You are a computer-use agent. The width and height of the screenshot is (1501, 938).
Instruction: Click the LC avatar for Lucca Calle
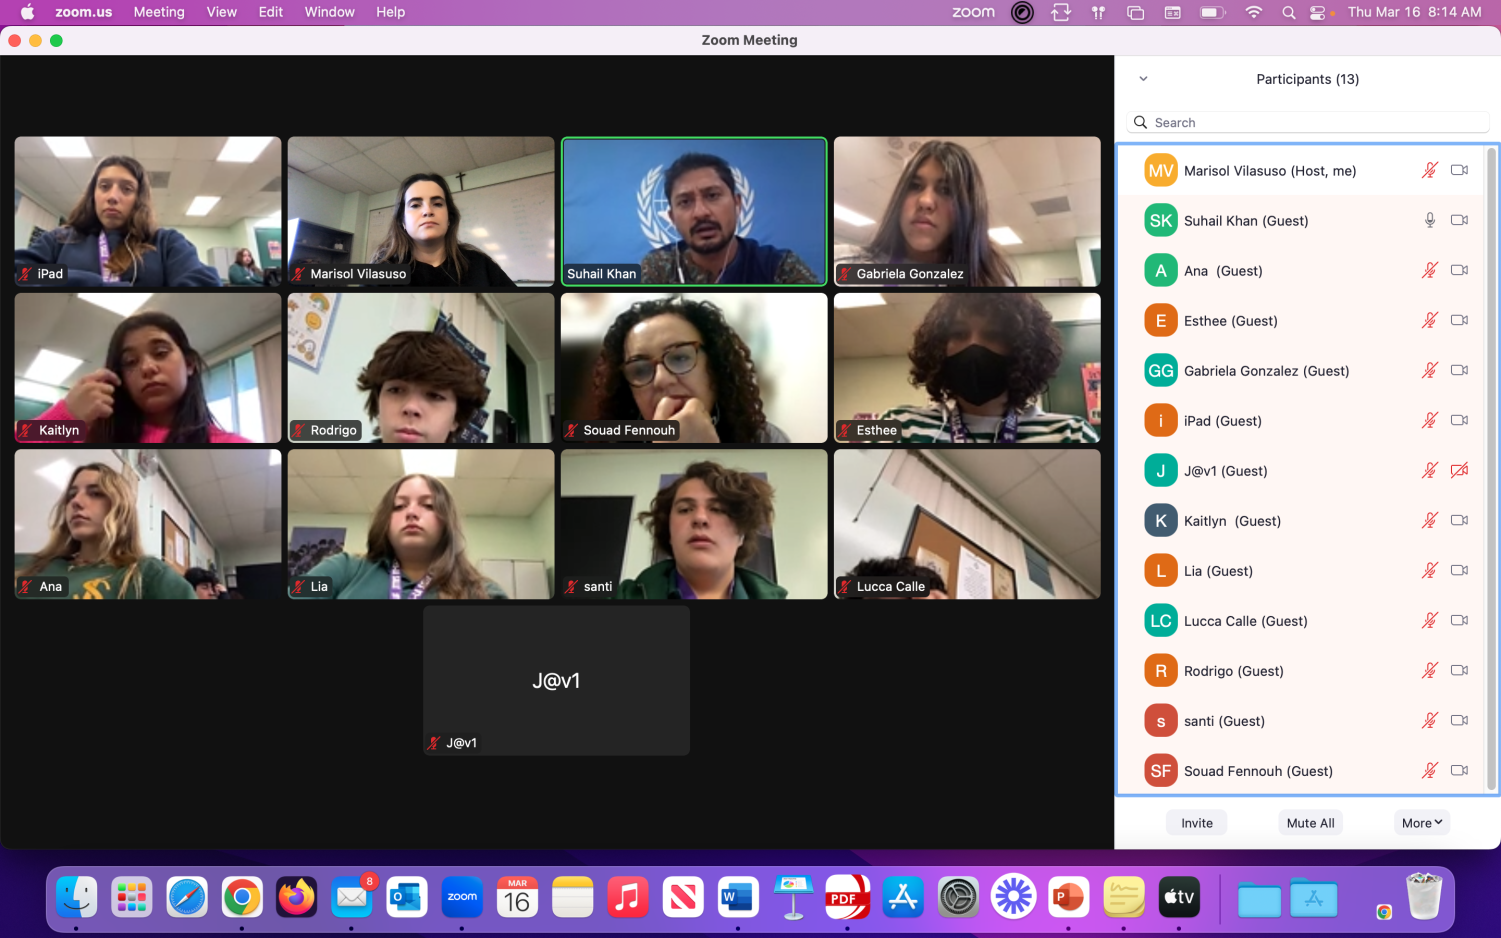pyautogui.click(x=1161, y=621)
